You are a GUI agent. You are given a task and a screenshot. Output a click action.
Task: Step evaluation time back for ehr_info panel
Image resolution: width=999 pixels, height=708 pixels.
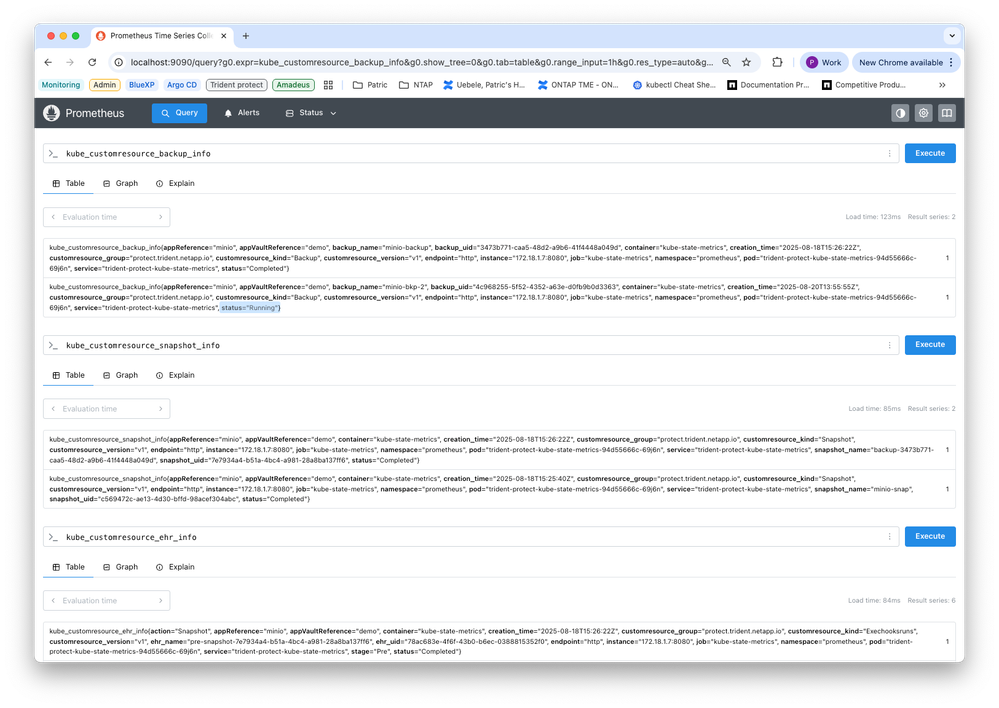[54, 600]
